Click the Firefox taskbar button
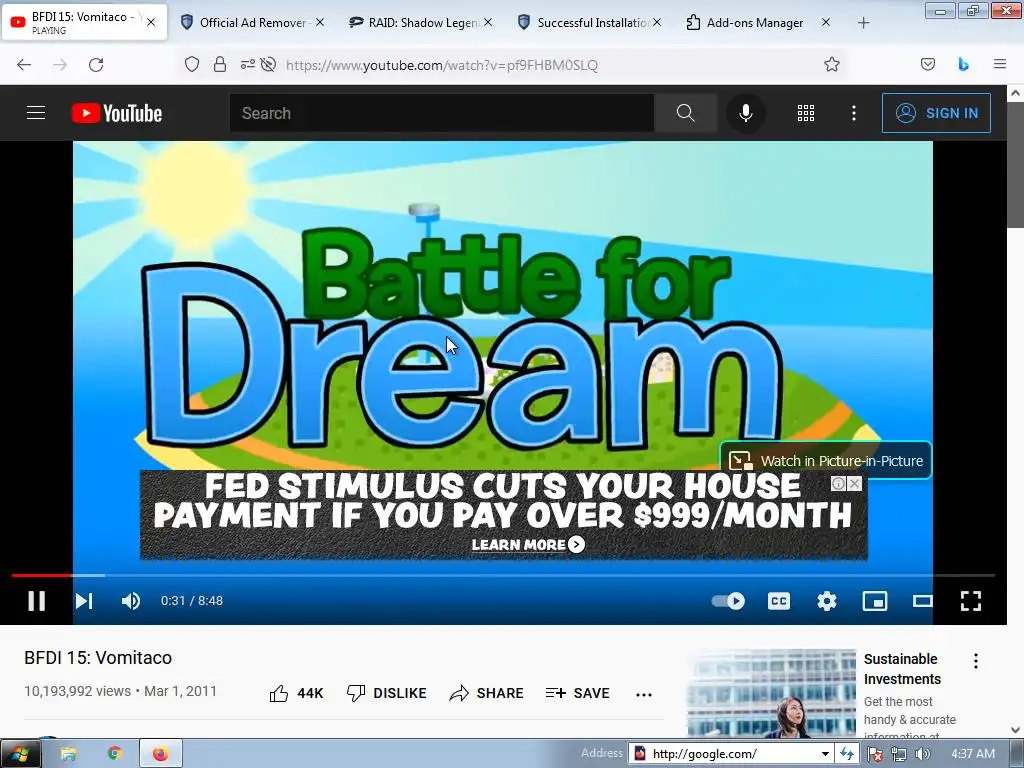1024x768 pixels. [x=161, y=754]
